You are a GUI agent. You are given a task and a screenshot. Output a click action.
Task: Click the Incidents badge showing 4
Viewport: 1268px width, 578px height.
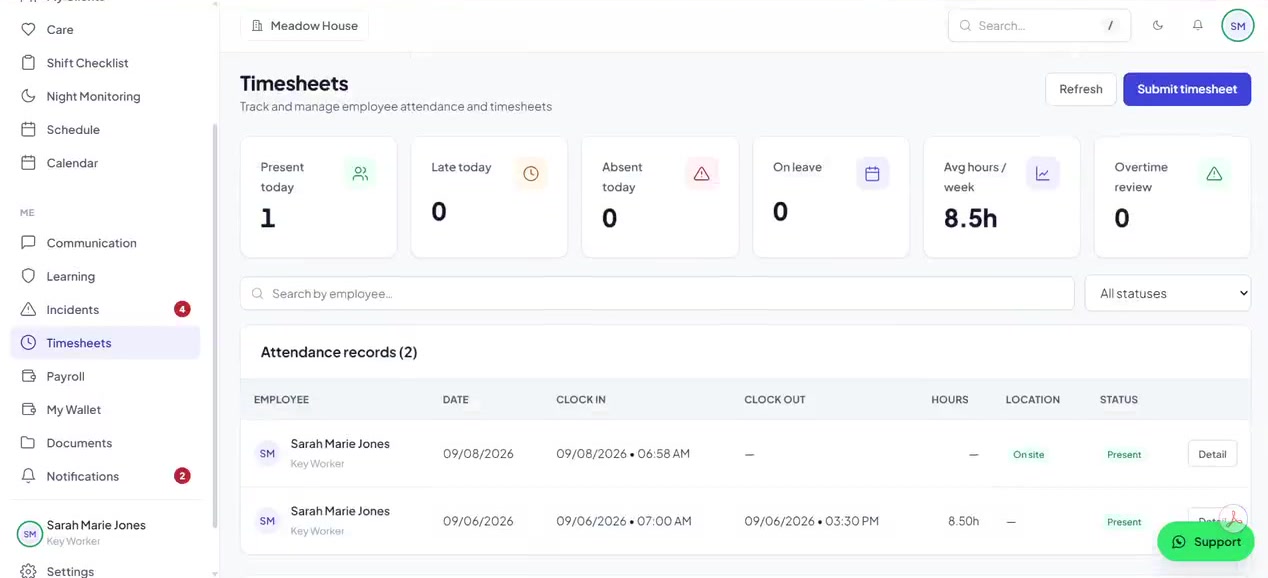point(182,309)
